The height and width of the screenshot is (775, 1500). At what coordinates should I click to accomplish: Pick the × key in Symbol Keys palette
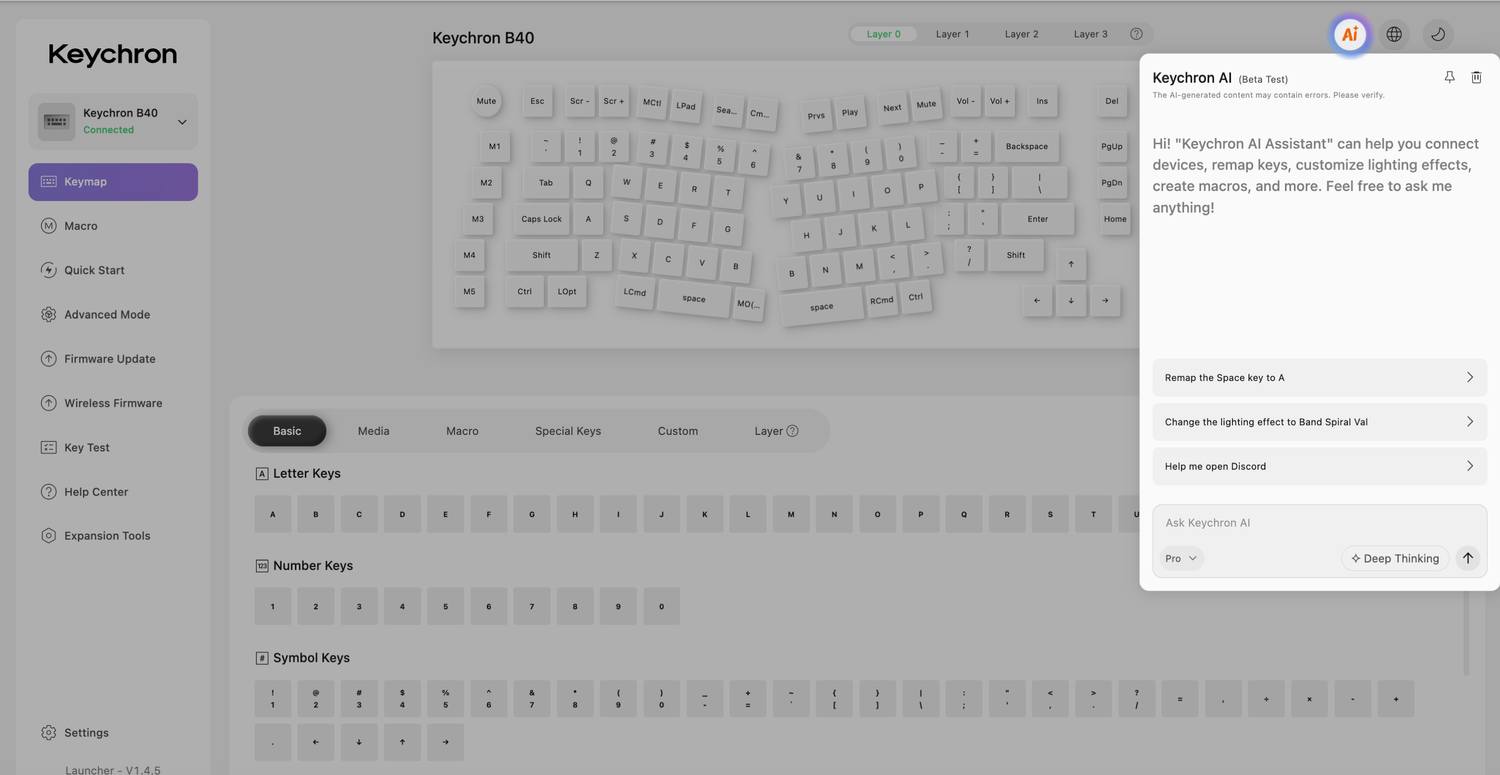(1309, 699)
